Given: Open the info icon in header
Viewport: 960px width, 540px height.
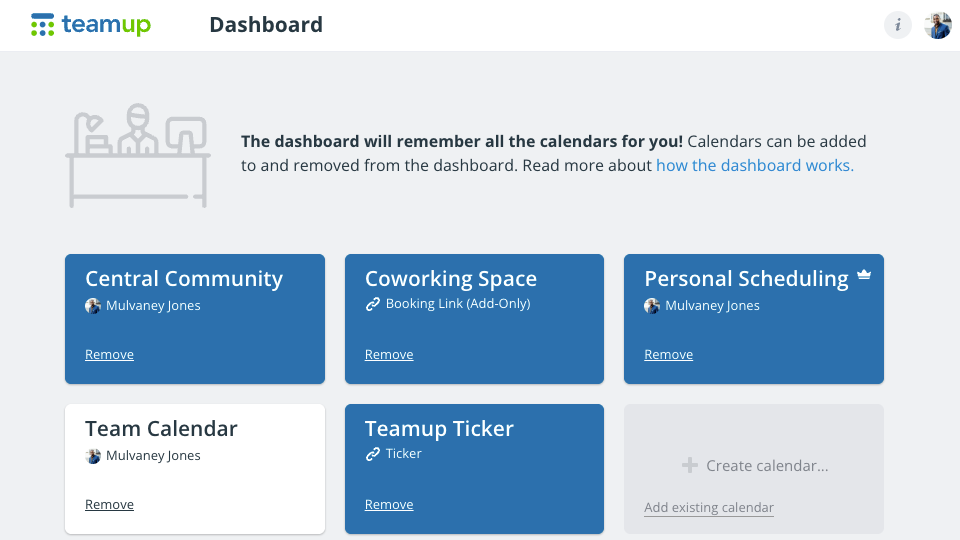Looking at the screenshot, I should pyautogui.click(x=898, y=25).
